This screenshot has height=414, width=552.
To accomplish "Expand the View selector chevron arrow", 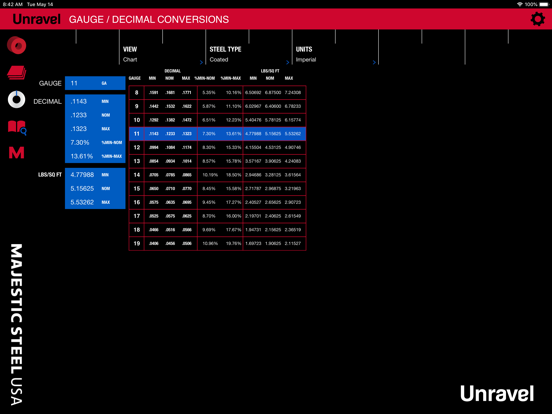I will point(201,62).
